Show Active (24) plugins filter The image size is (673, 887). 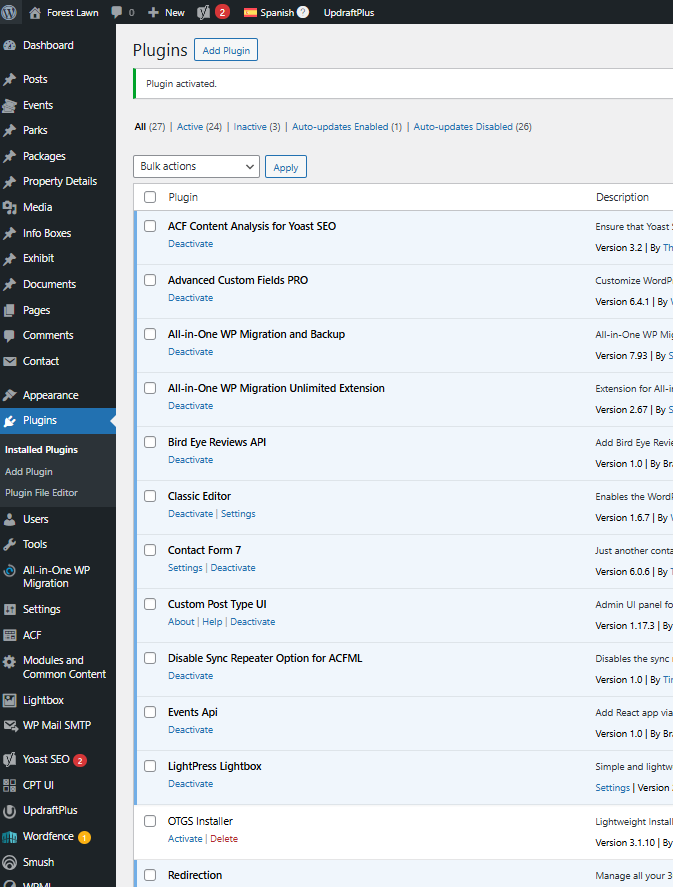tap(199, 127)
